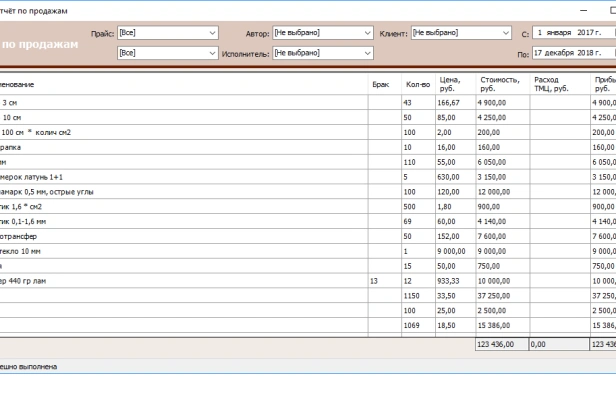Click the start date field 1 января 2017
This screenshot has height=405, width=616.
pos(572,33)
